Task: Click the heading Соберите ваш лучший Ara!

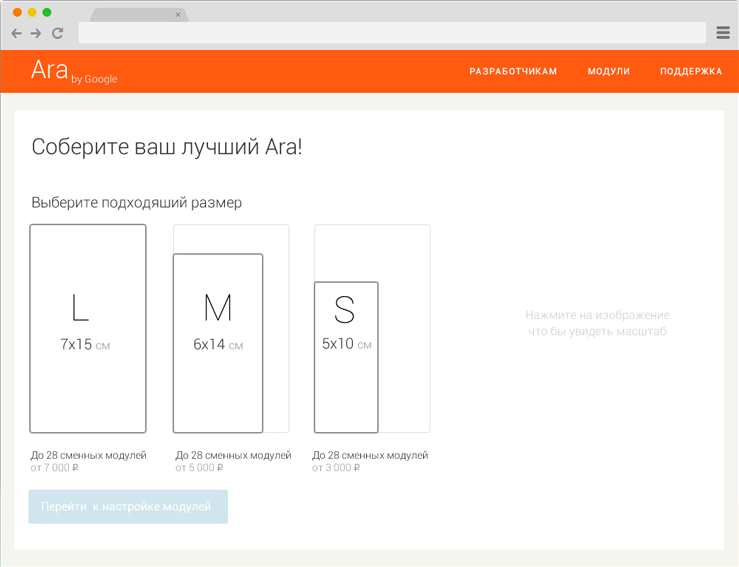Action: click(167, 147)
